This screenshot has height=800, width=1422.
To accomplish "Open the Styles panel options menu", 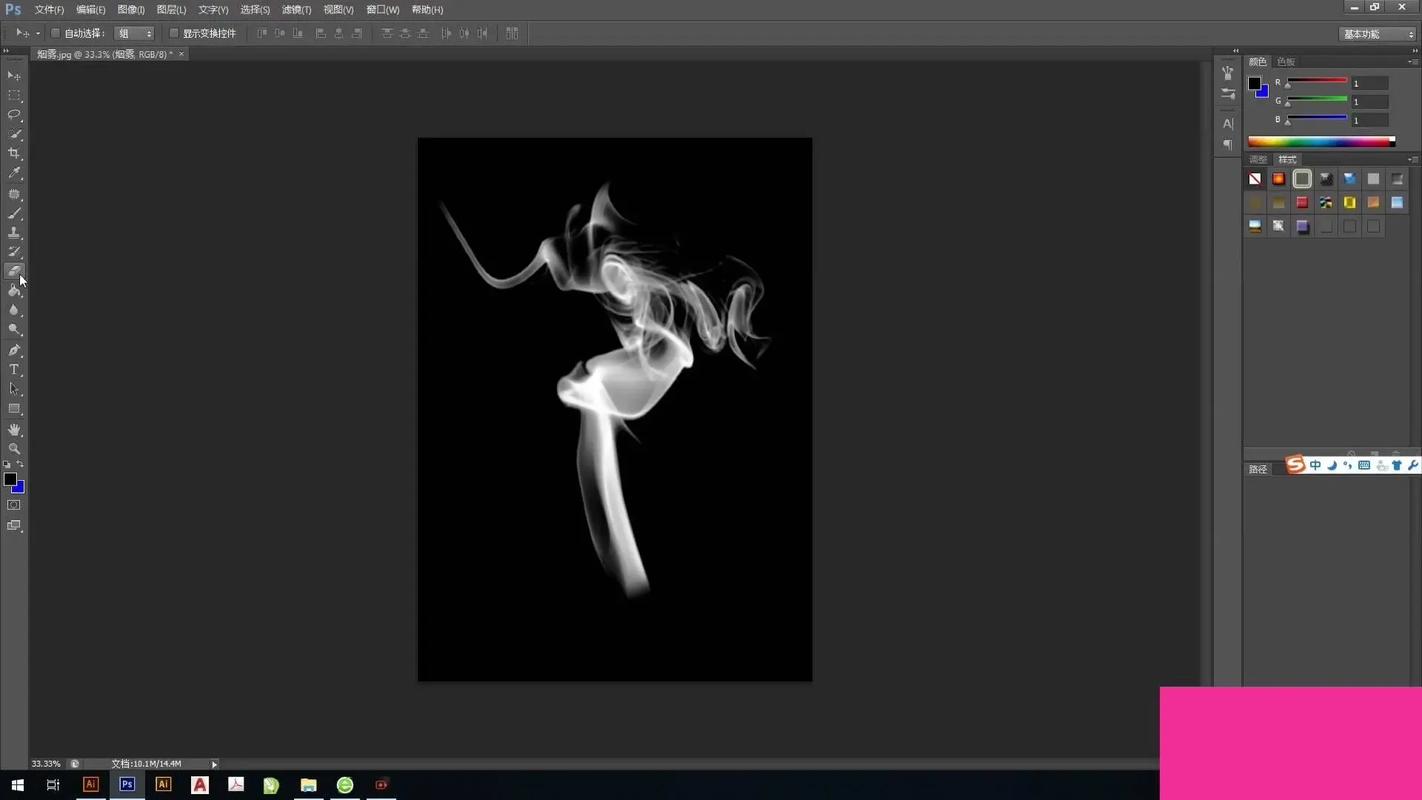I will pos(1413,160).
